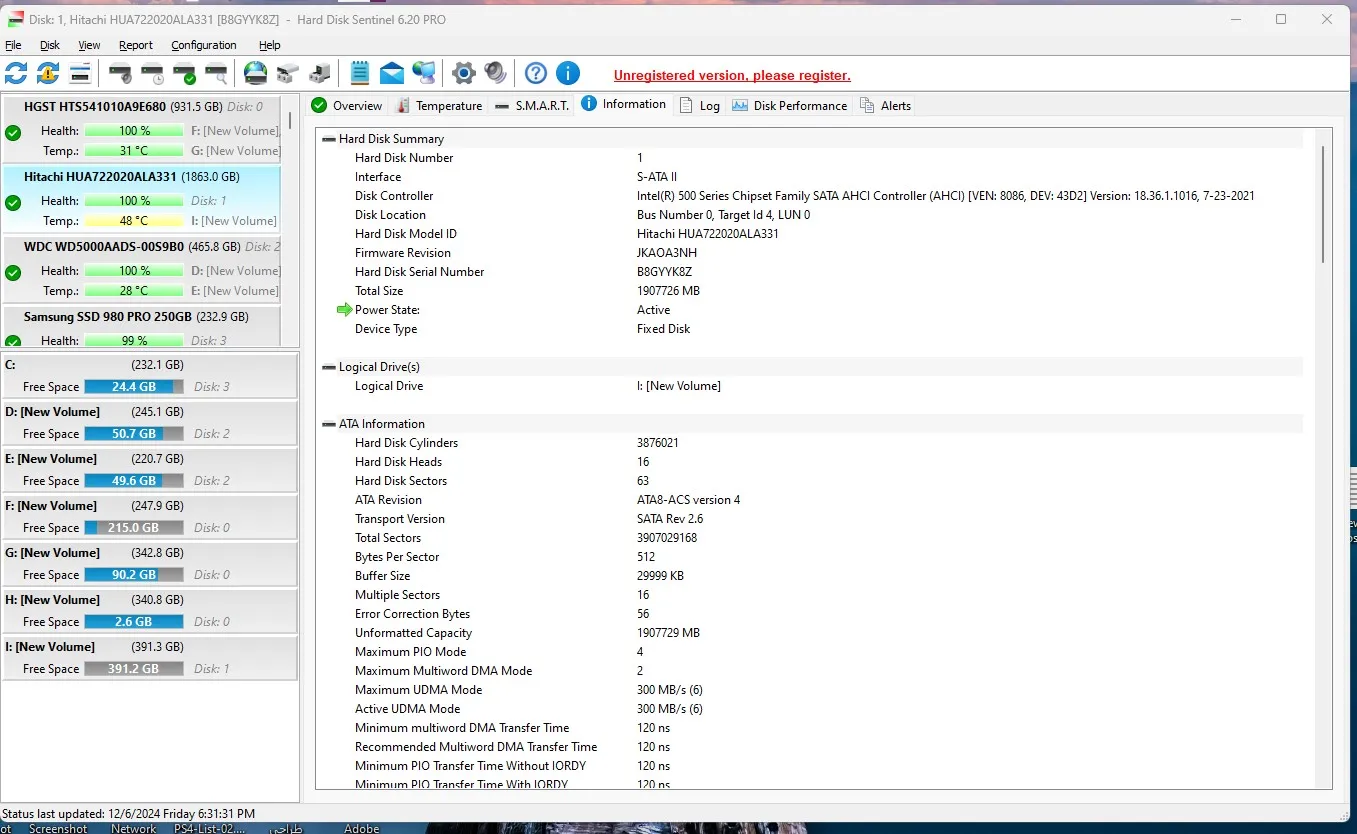Open the View menu
This screenshot has width=1357, height=834.
(90, 45)
